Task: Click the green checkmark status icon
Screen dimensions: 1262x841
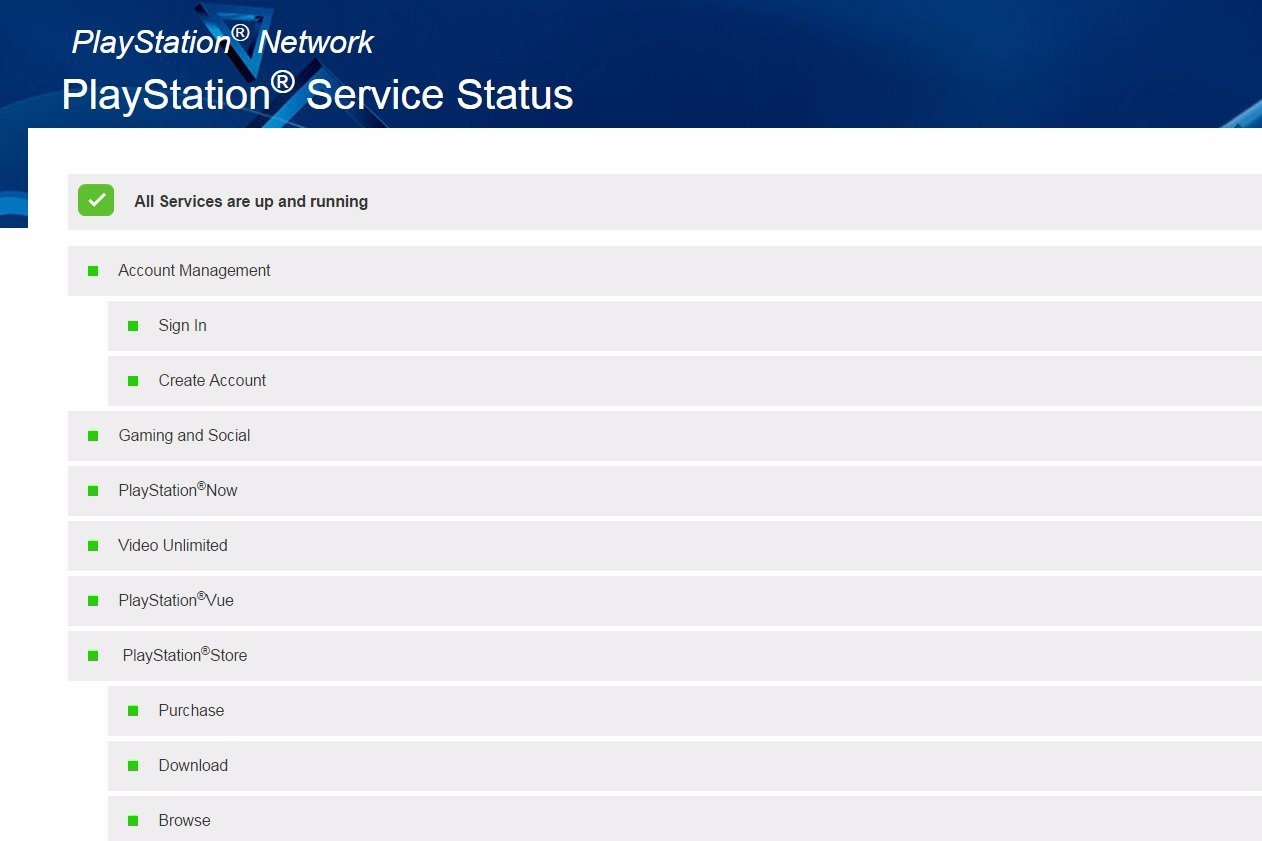Action: (x=96, y=200)
